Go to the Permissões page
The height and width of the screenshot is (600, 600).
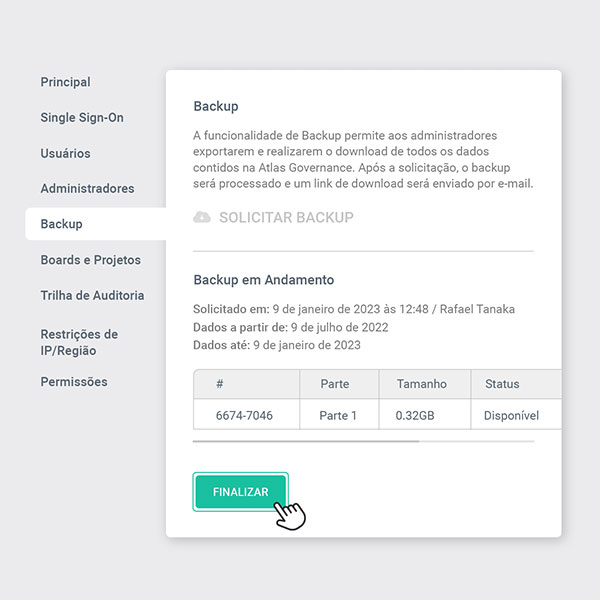tap(74, 381)
